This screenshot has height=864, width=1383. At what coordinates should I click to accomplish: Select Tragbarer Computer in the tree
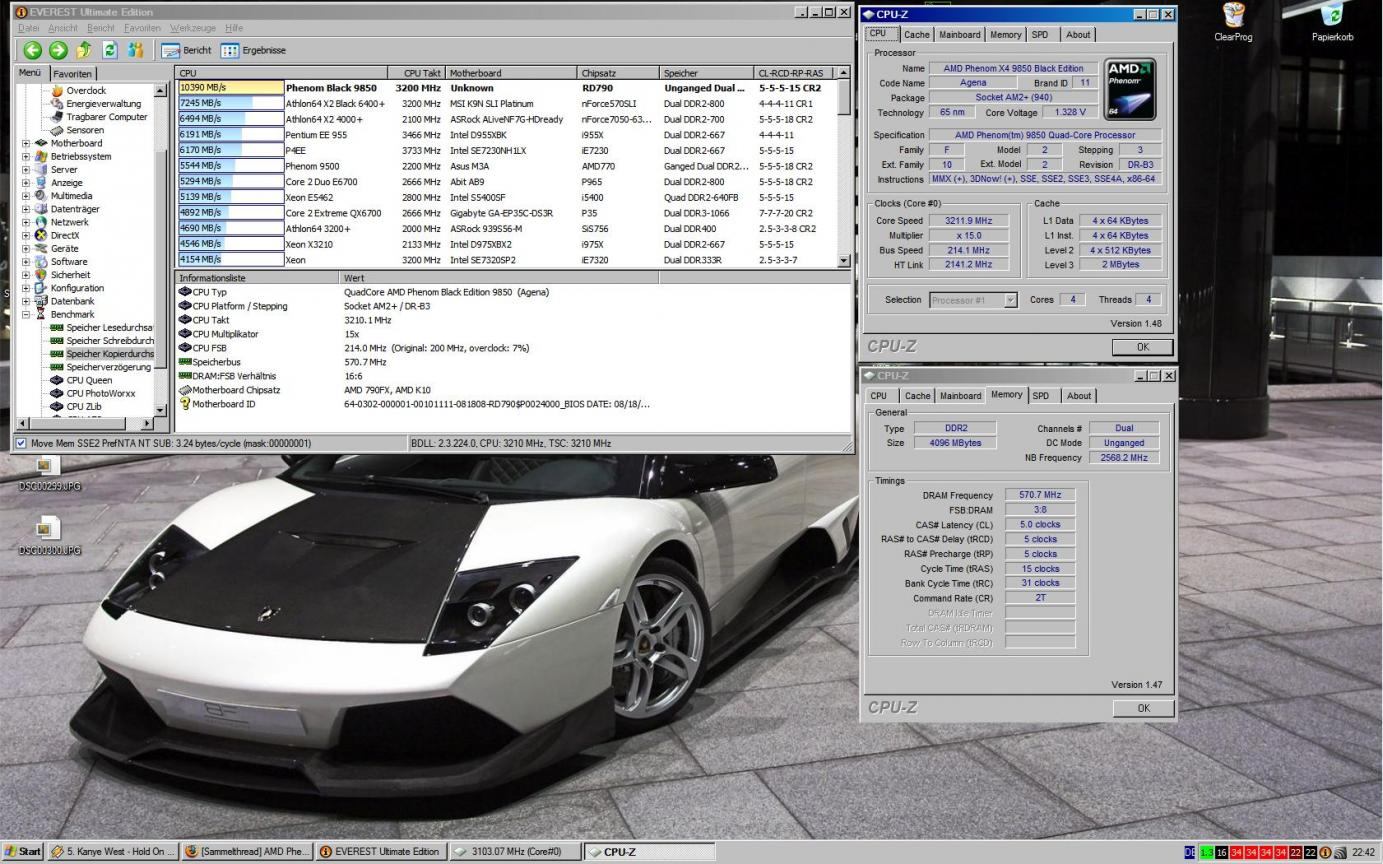pos(98,117)
